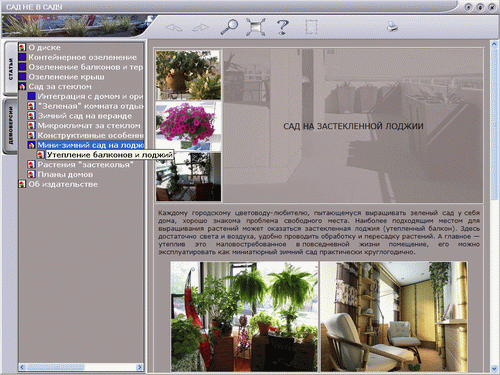Image resolution: width=500 pixels, height=375 pixels.
Task: Click the blue book icon beside Контейнерное озеленение
Action: 22,57
